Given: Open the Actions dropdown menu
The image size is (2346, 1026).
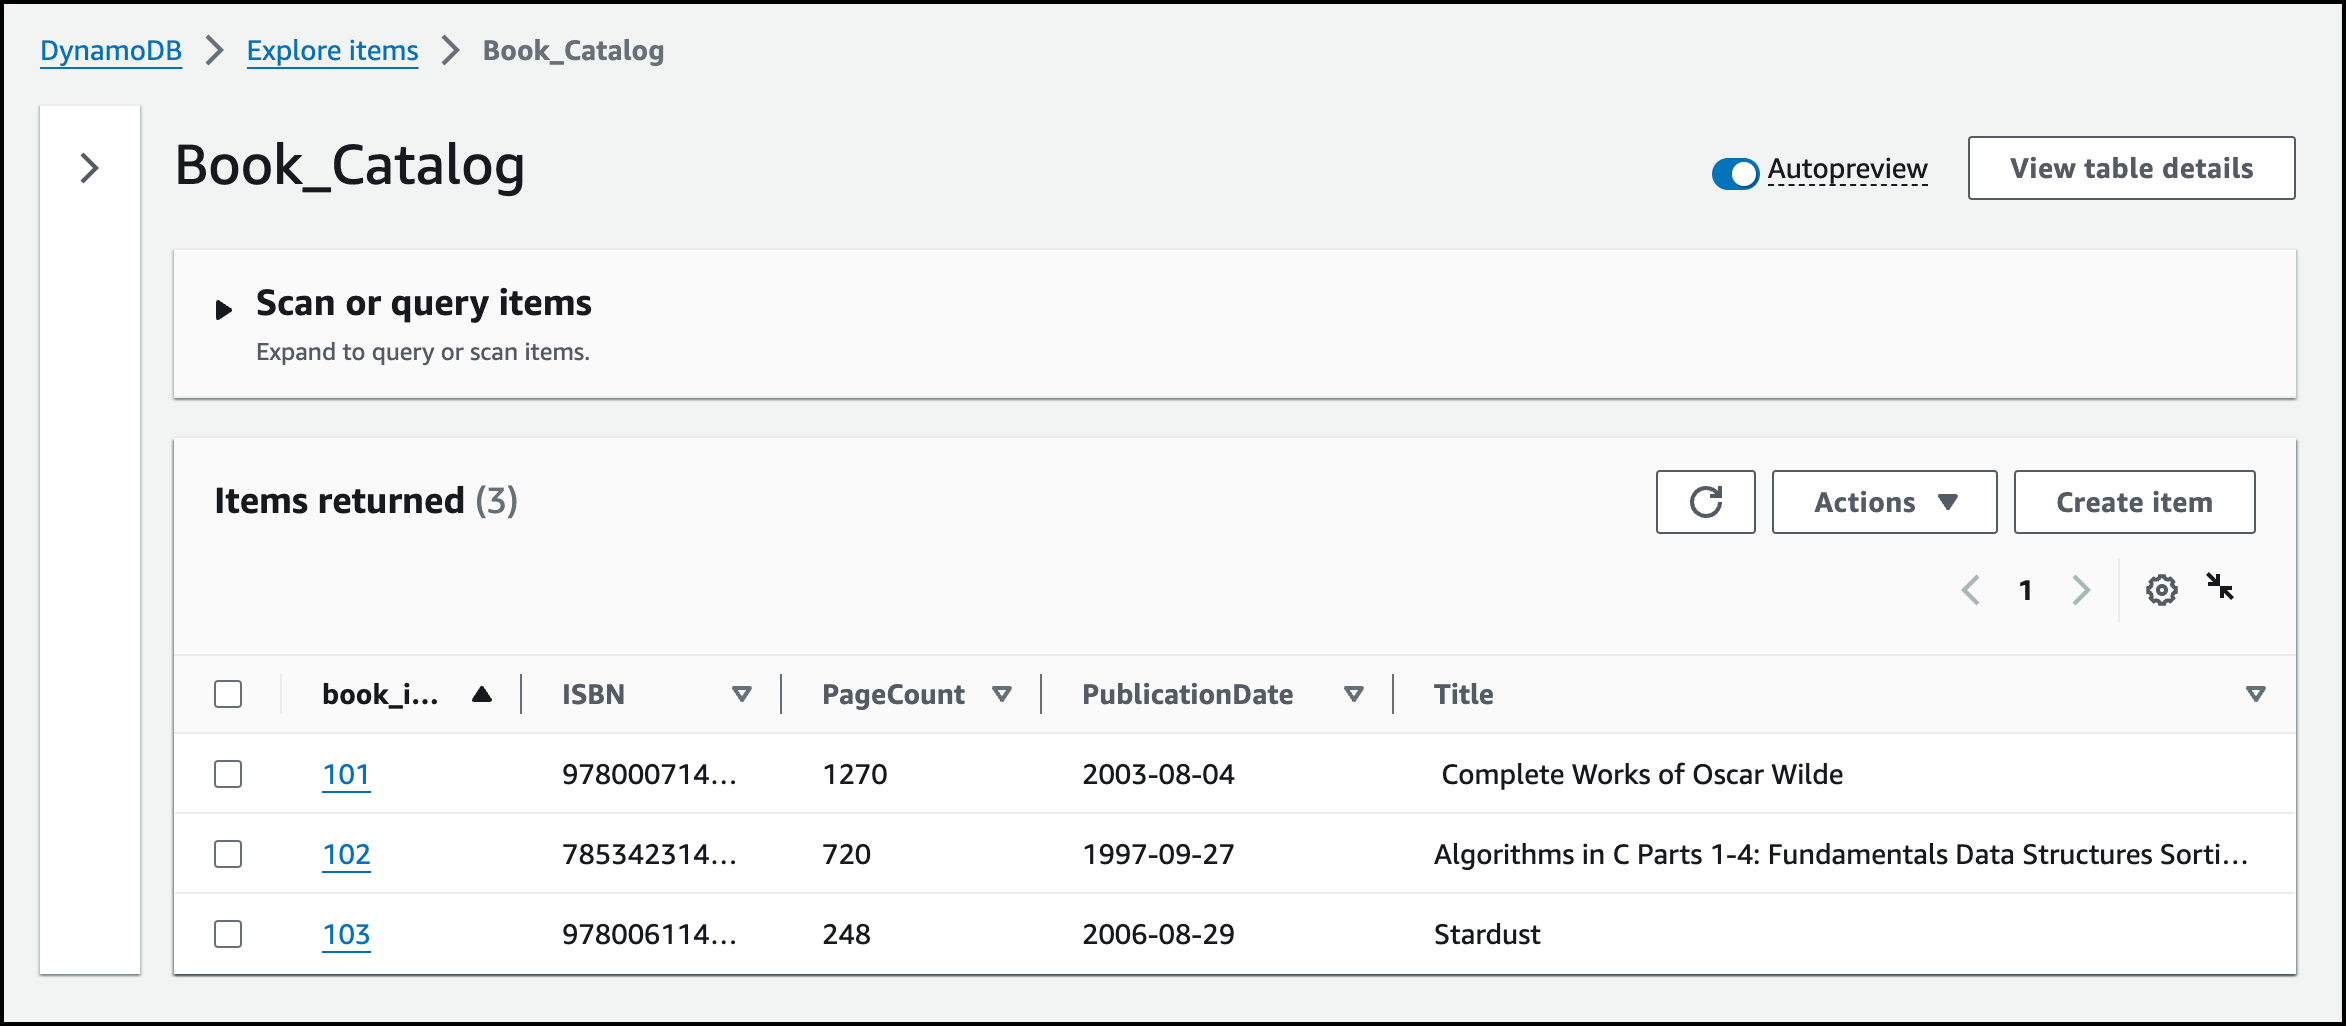Looking at the screenshot, I should point(1884,502).
